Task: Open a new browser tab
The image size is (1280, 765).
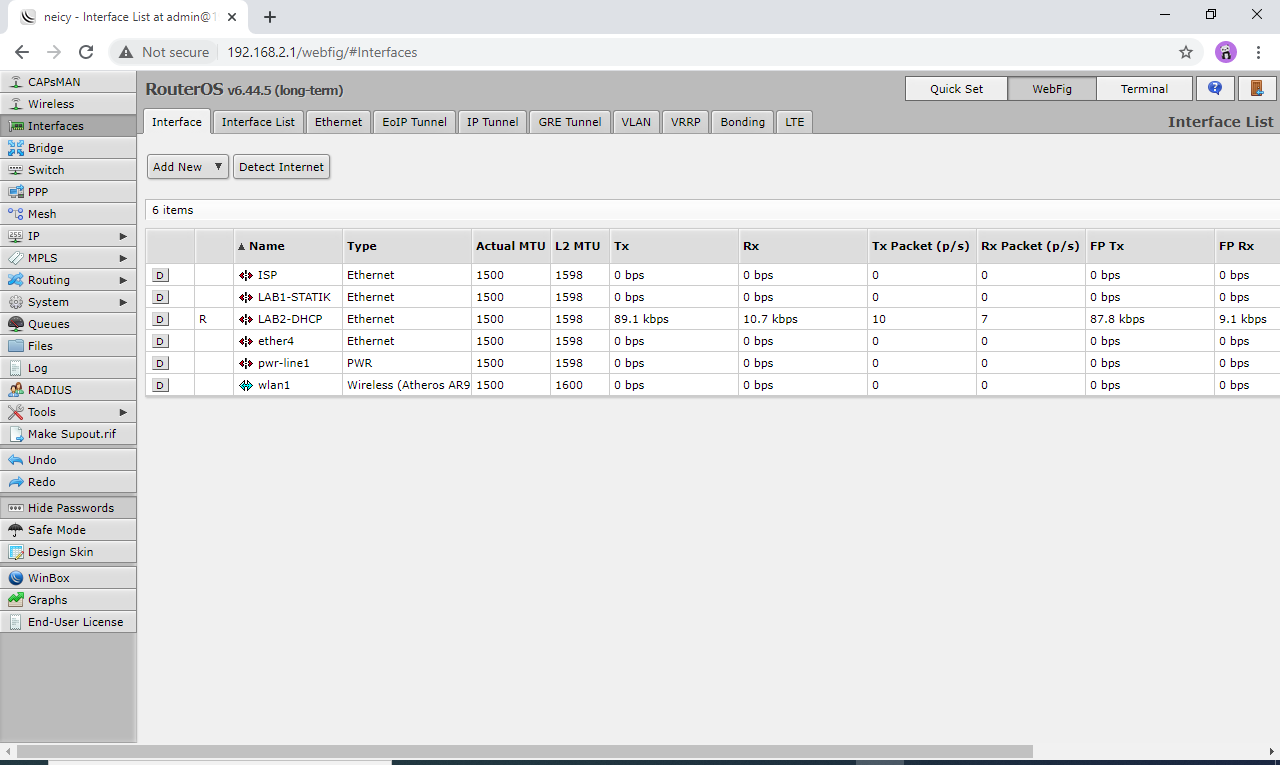Action: pyautogui.click(x=269, y=17)
